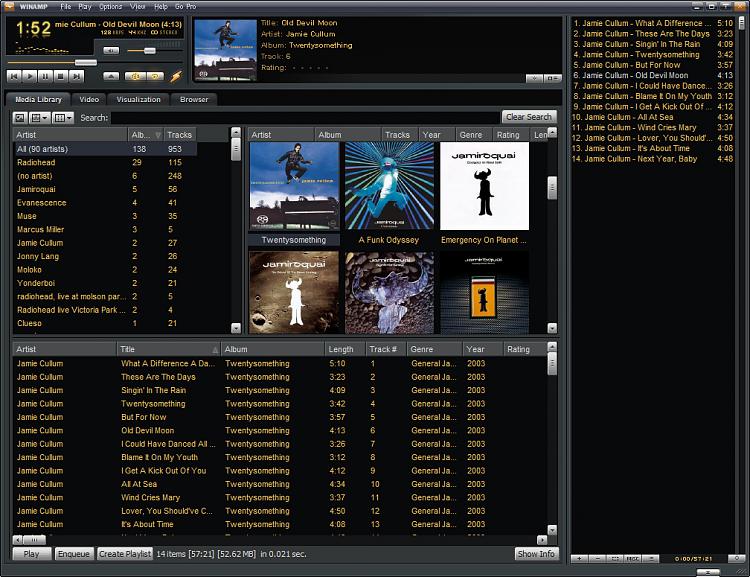
Task: Click the Previous track button
Action: (14, 76)
